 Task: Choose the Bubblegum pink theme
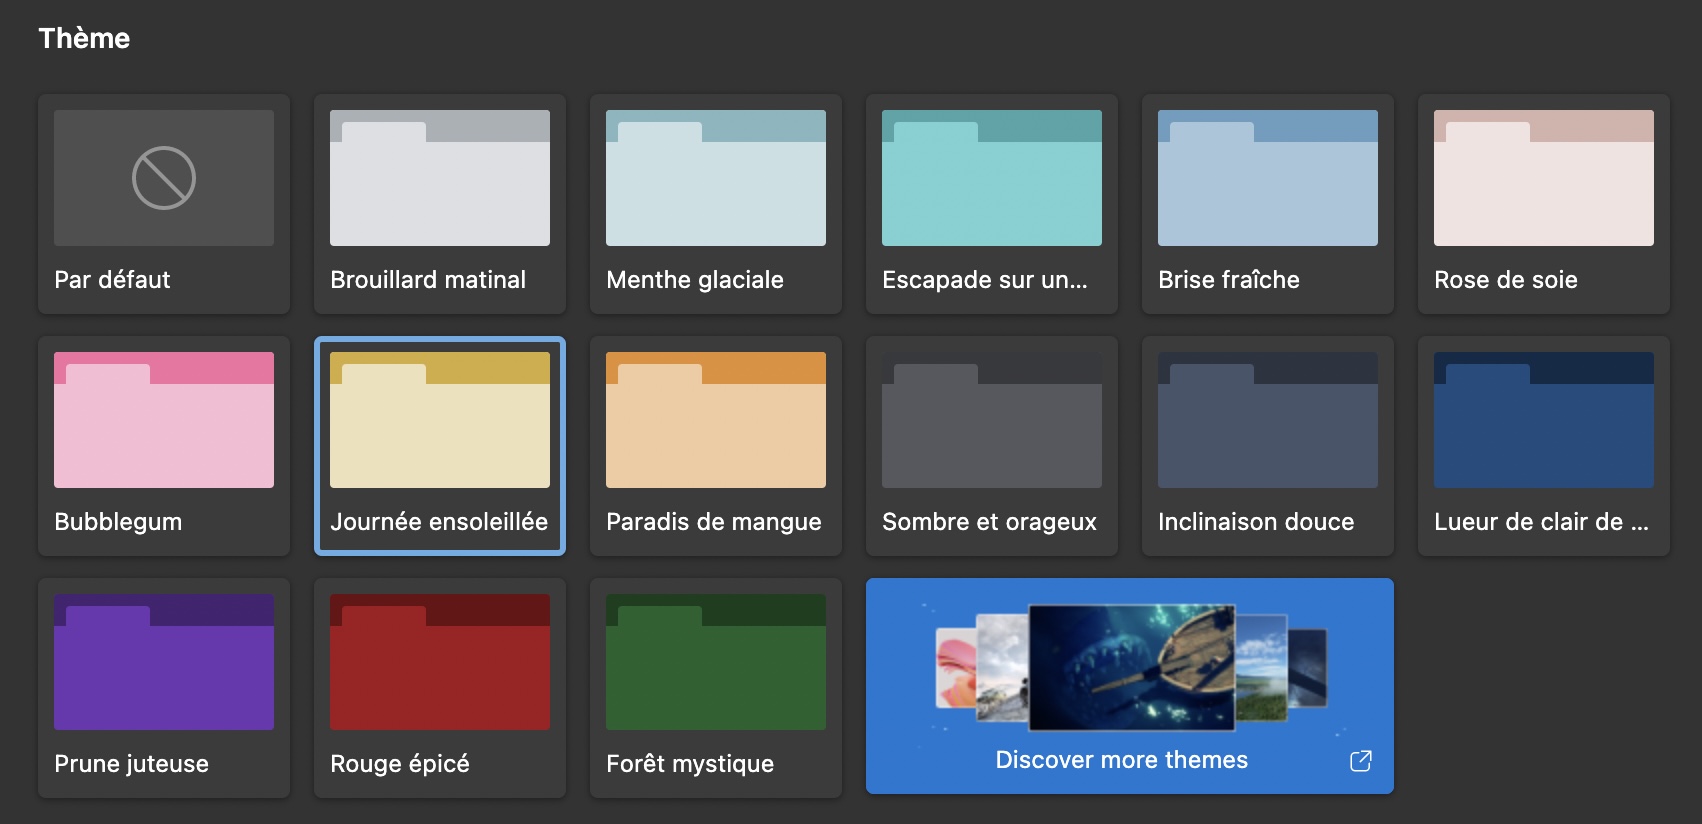pyautogui.click(x=163, y=446)
